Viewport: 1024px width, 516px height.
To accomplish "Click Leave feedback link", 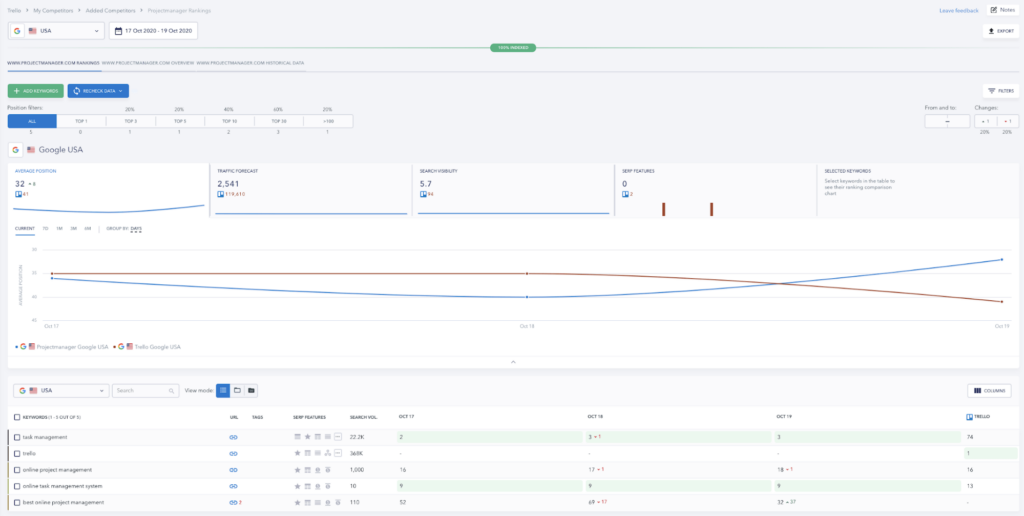I will pyautogui.click(x=959, y=10).
